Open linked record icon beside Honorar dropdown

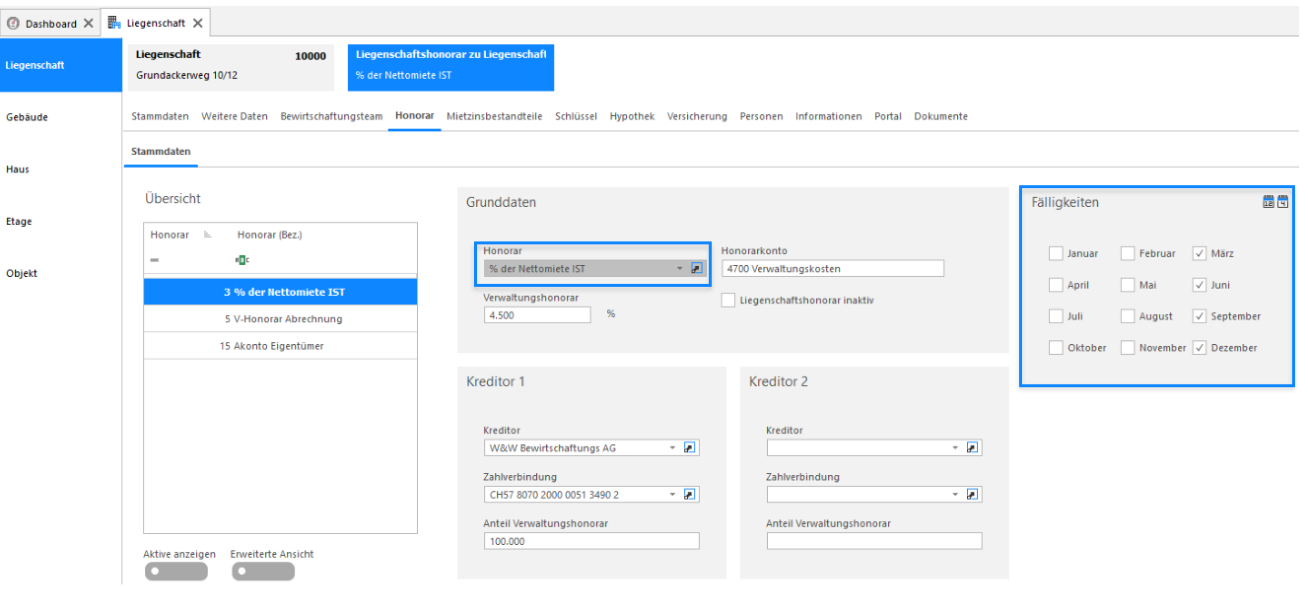(697, 268)
